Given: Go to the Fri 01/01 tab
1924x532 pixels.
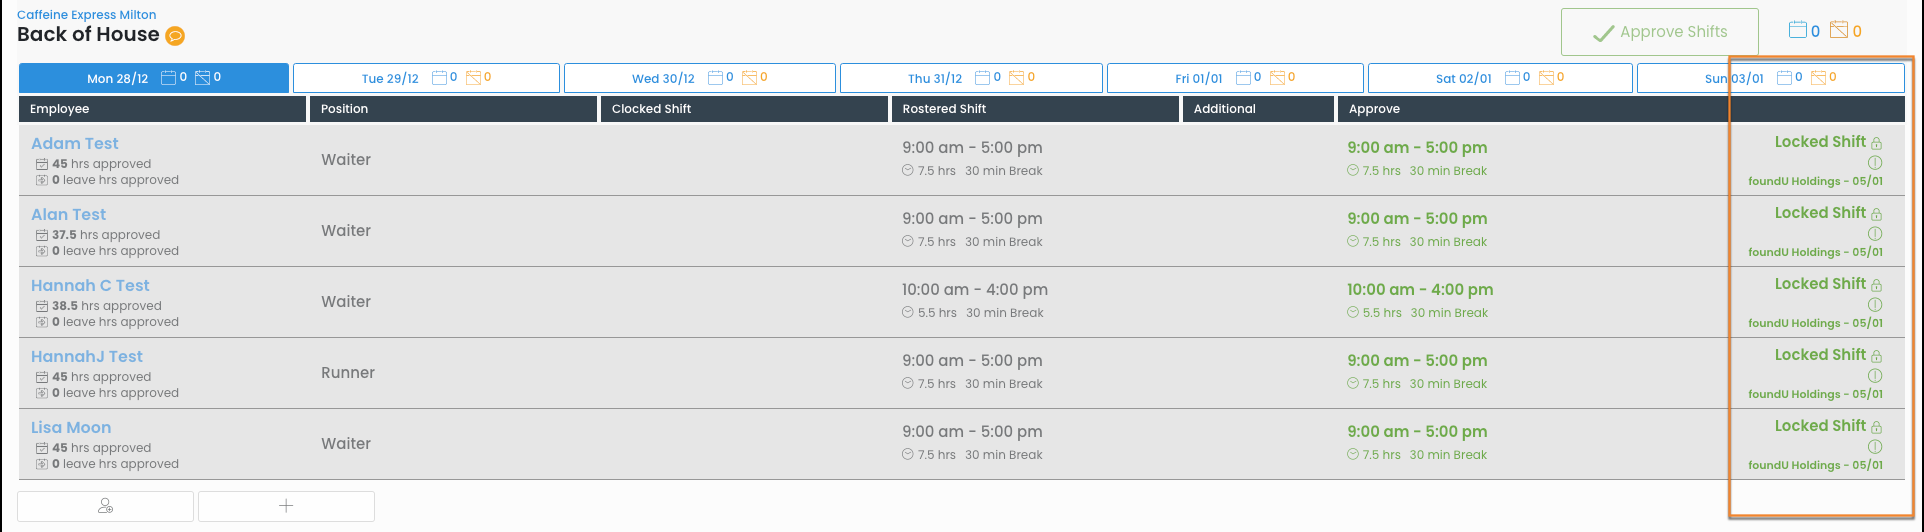Looking at the screenshot, I should tap(1236, 78).
